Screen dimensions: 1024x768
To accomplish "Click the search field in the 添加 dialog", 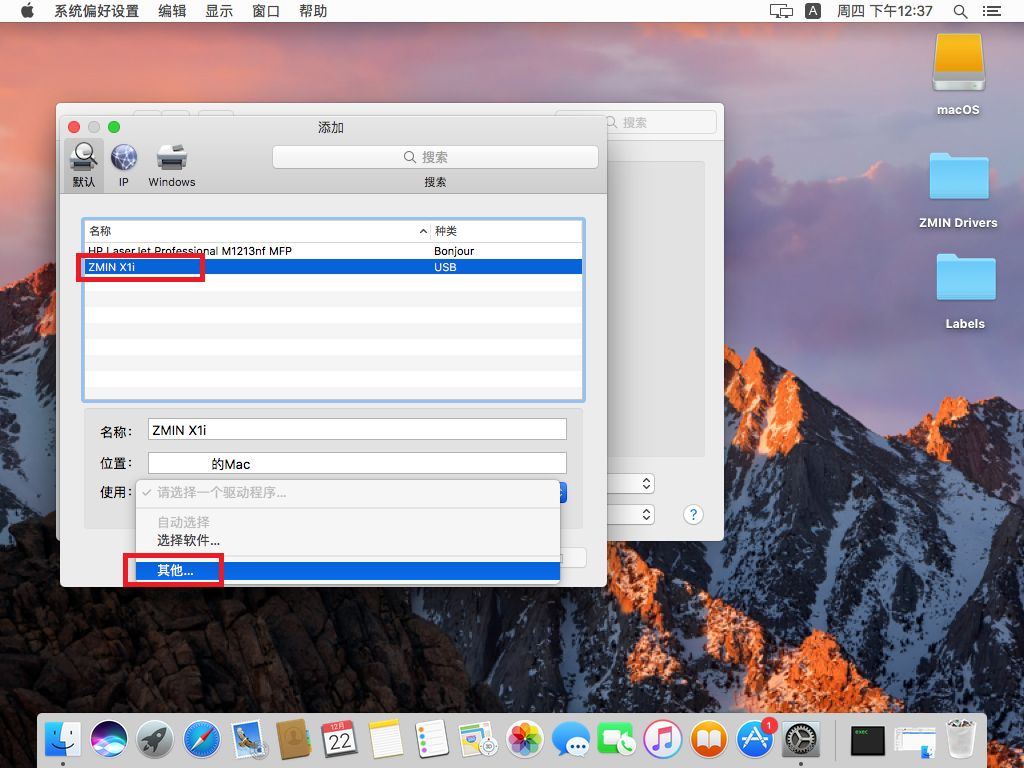I will [x=435, y=157].
